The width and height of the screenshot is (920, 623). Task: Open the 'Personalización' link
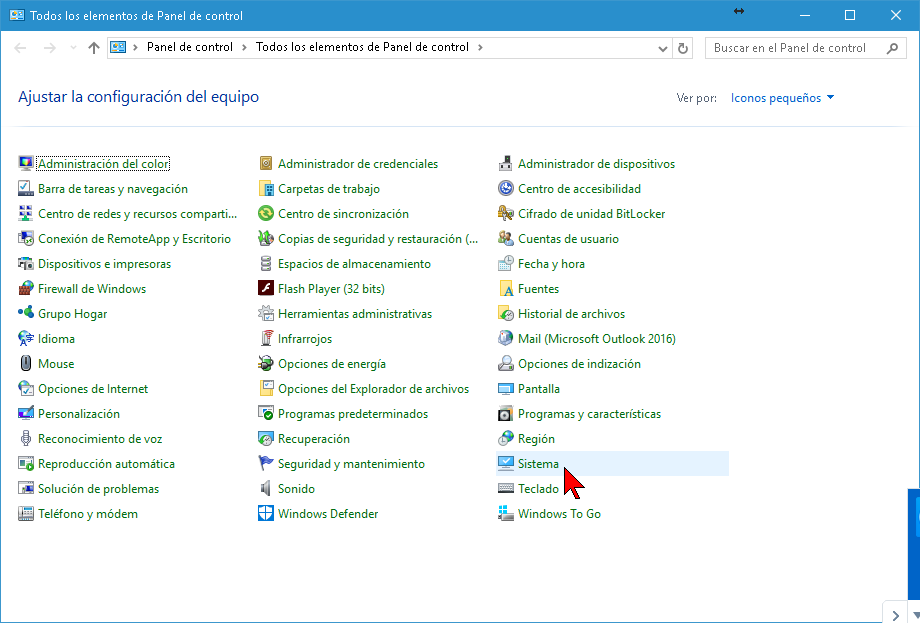(x=79, y=414)
